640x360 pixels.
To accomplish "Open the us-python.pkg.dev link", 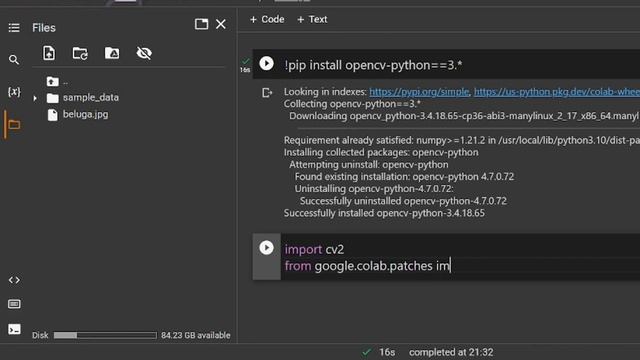I will pyautogui.click(x=557, y=92).
